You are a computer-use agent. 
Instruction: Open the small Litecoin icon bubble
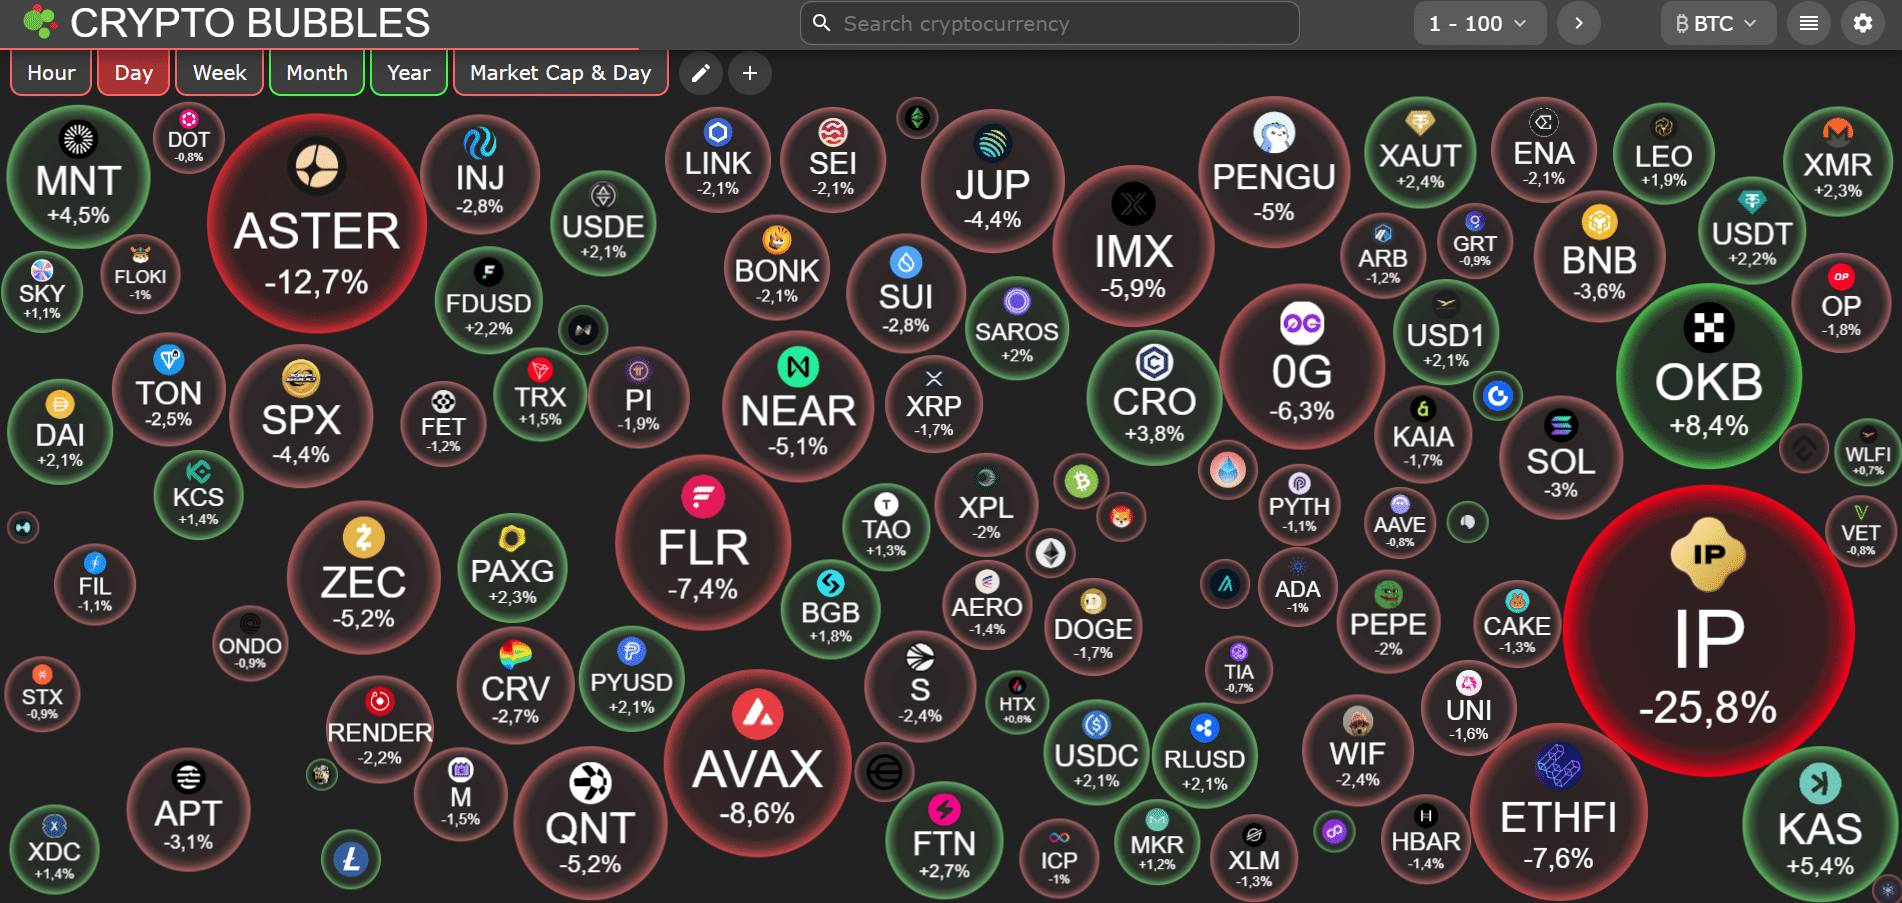[350, 859]
